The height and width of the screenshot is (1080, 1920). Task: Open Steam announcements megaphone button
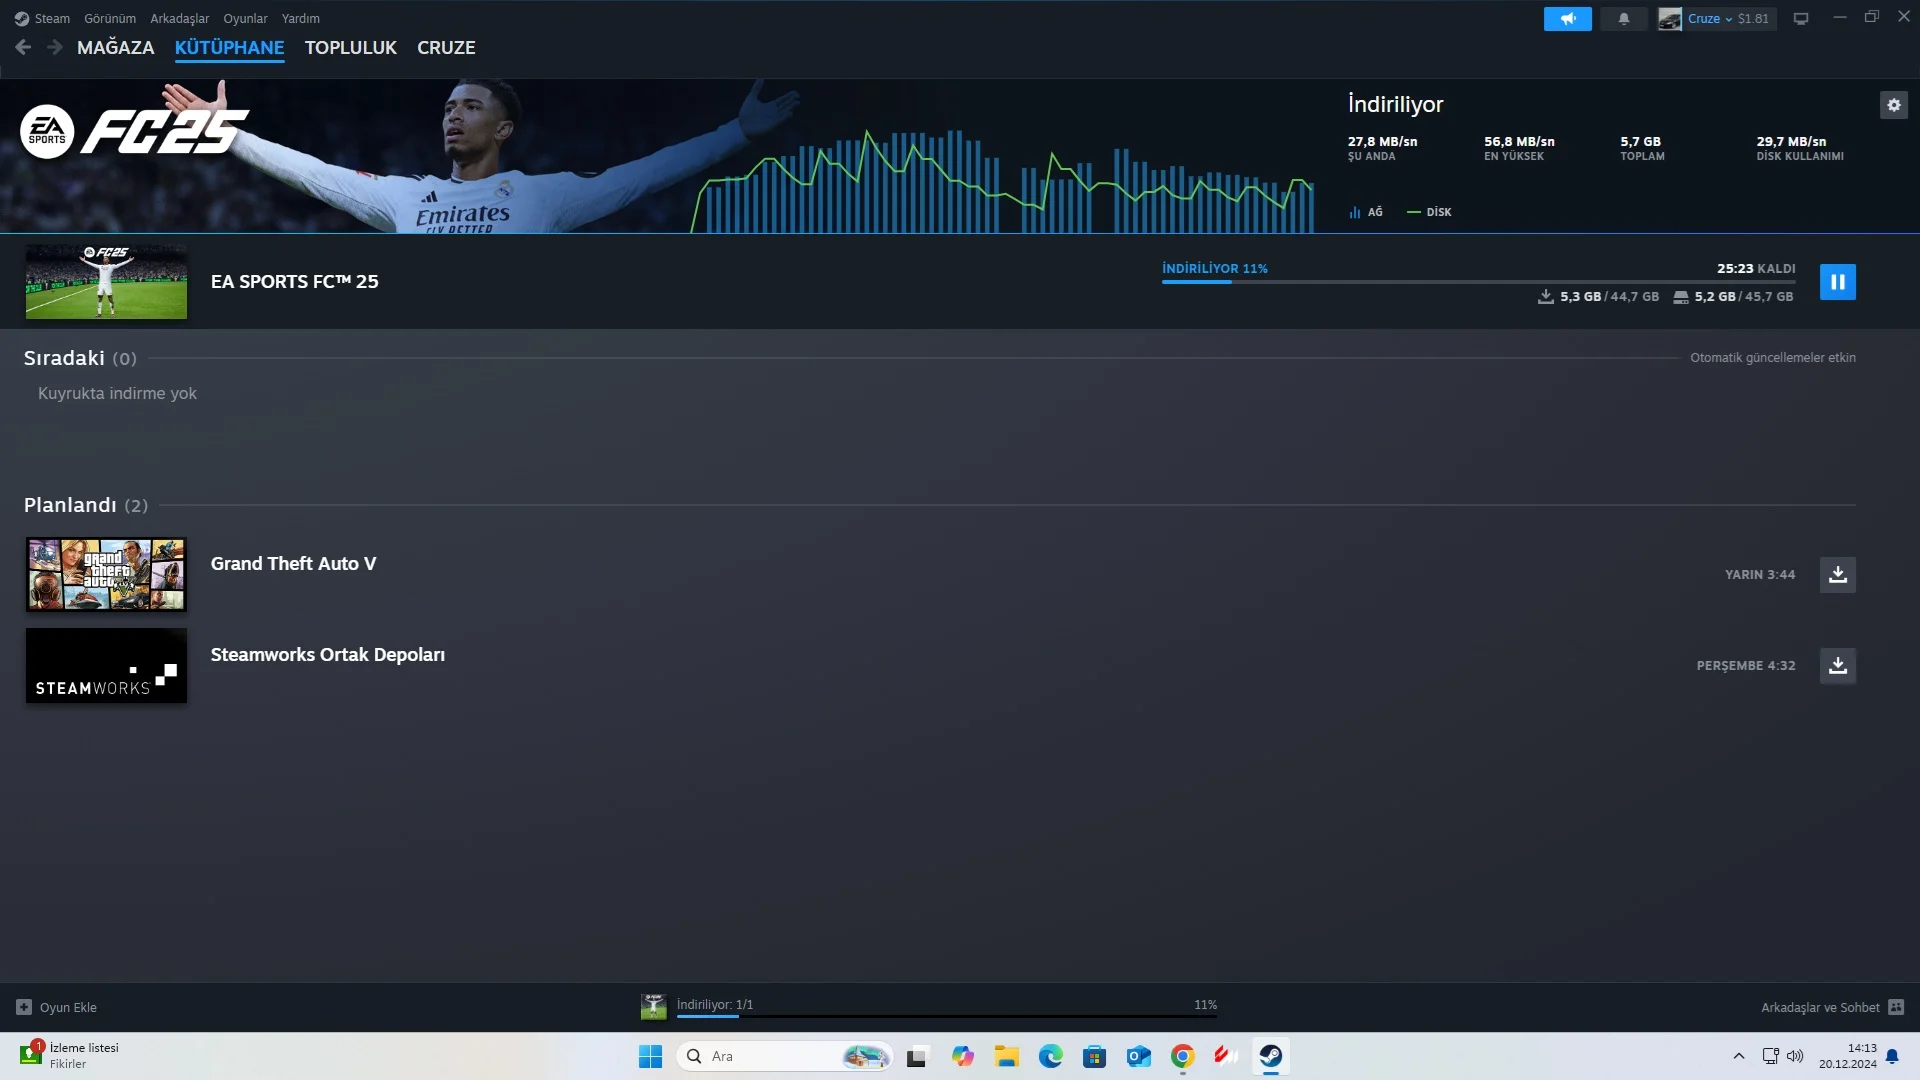[1567, 18]
